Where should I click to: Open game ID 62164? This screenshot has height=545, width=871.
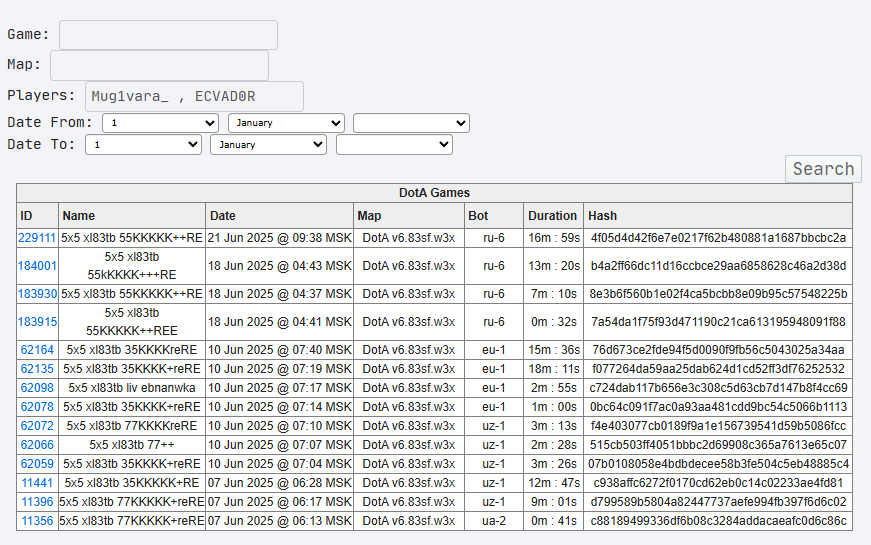coord(37,349)
